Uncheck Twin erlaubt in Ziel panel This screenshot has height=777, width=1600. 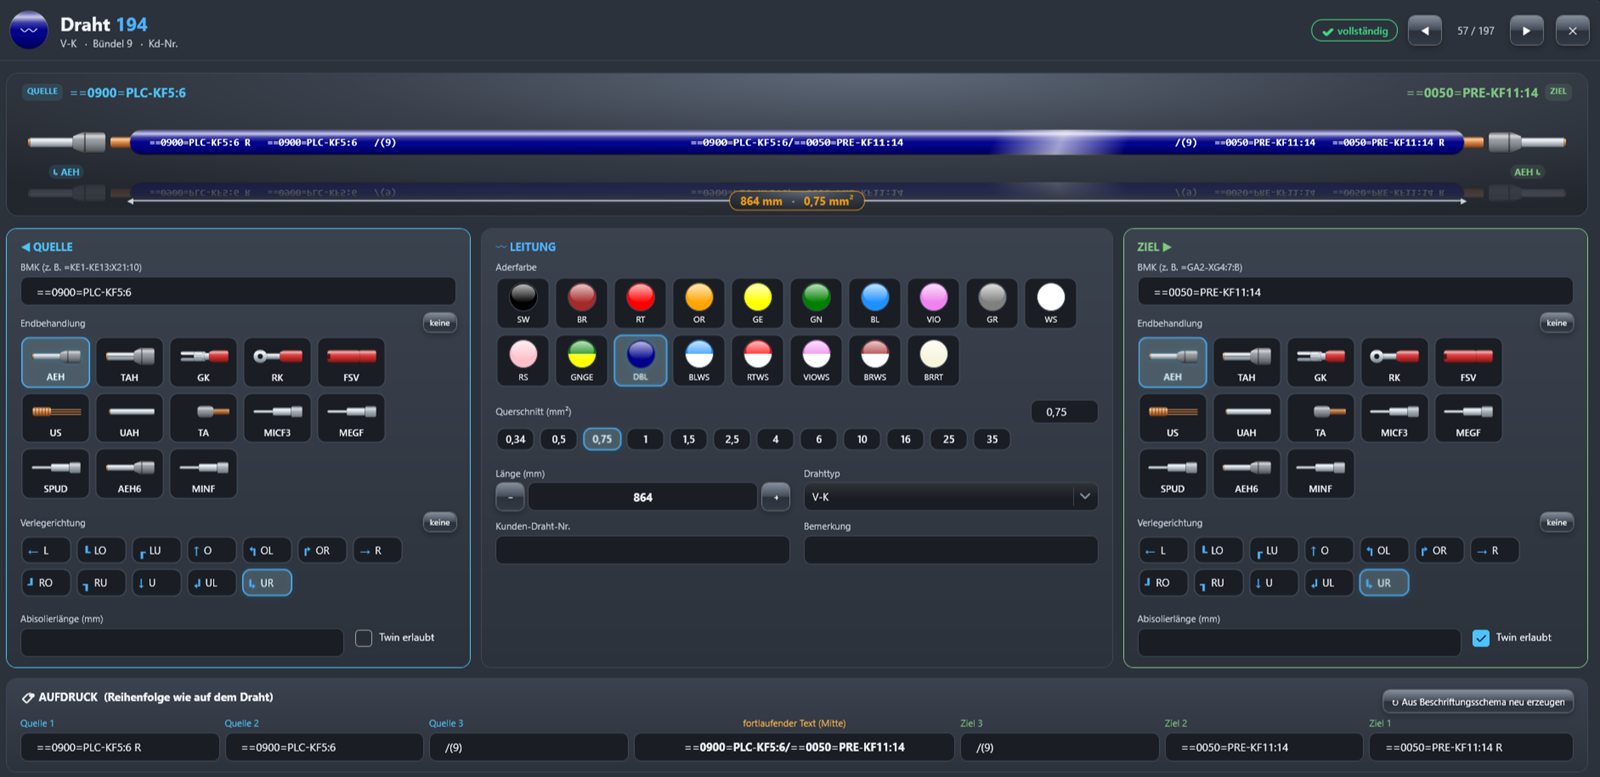(x=1481, y=638)
